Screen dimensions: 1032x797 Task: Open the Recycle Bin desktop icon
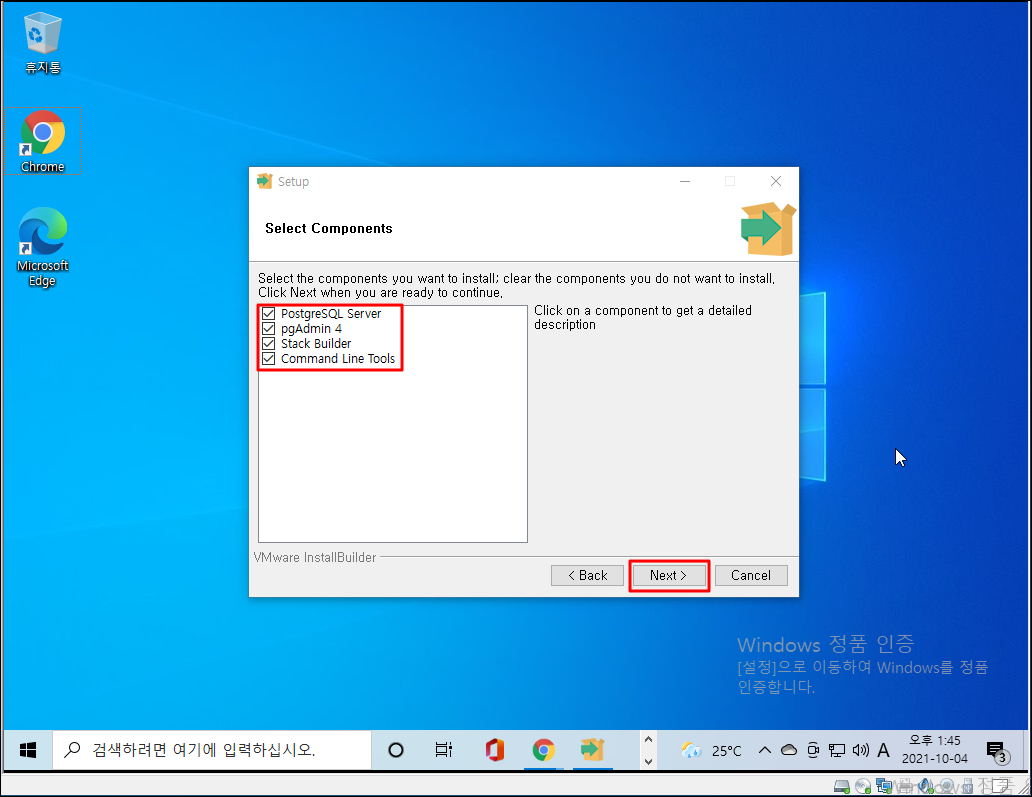click(43, 43)
